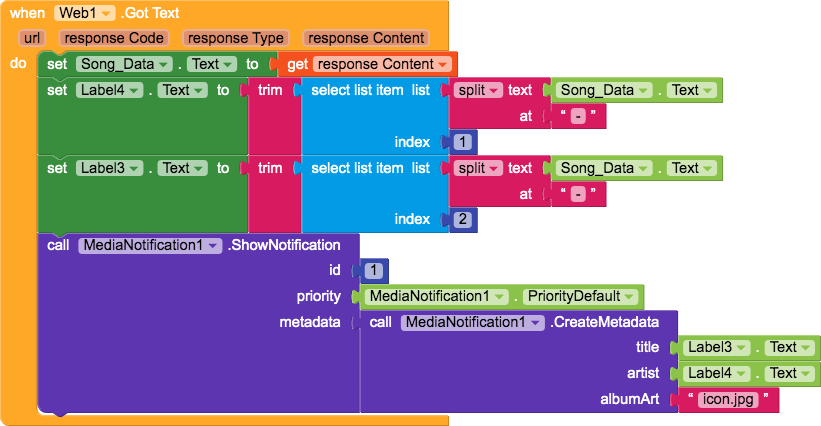Open the Text property dropdown for artist Label4
This screenshot has width=821, height=426.
pos(790,373)
